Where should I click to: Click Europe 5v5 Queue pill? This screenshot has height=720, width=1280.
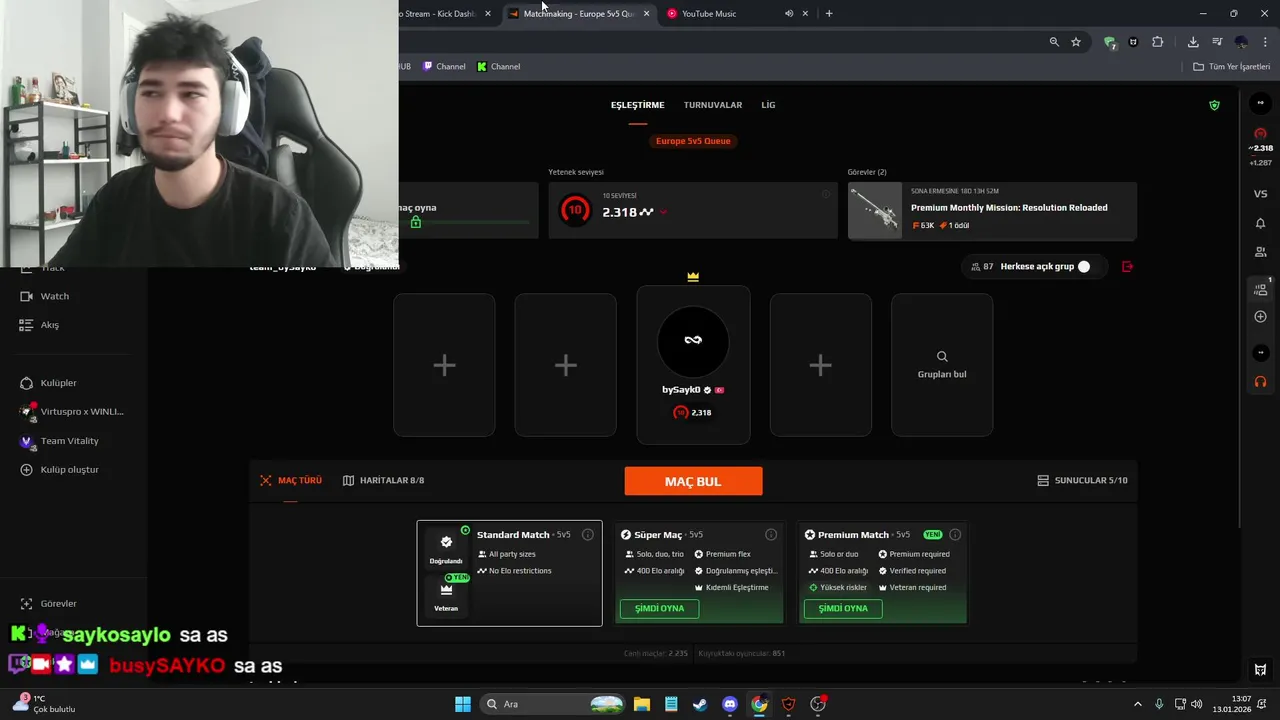tap(693, 141)
